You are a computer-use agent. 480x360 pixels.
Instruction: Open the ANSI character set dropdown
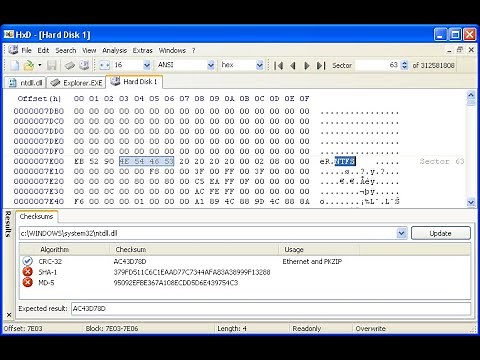click(211, 65)
